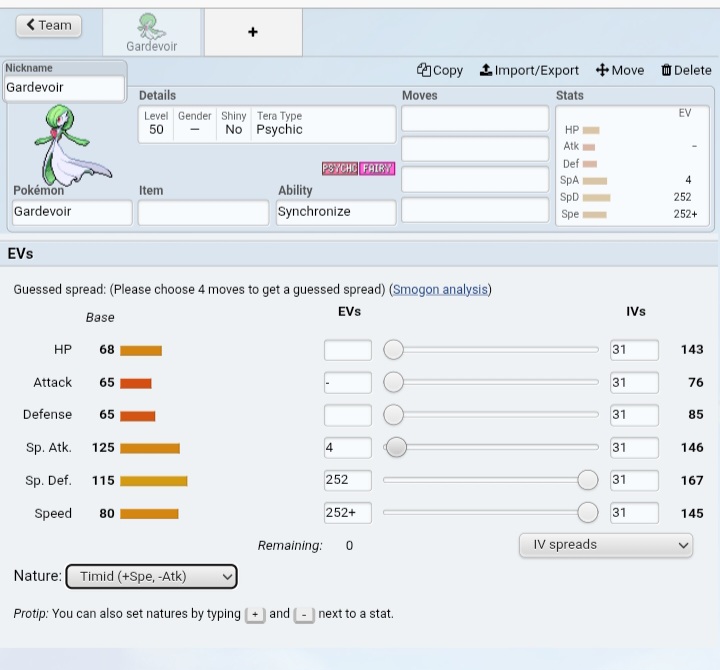The image size is (720, 670).
Task: Click the HP EV input box
Action: point(348,350)
